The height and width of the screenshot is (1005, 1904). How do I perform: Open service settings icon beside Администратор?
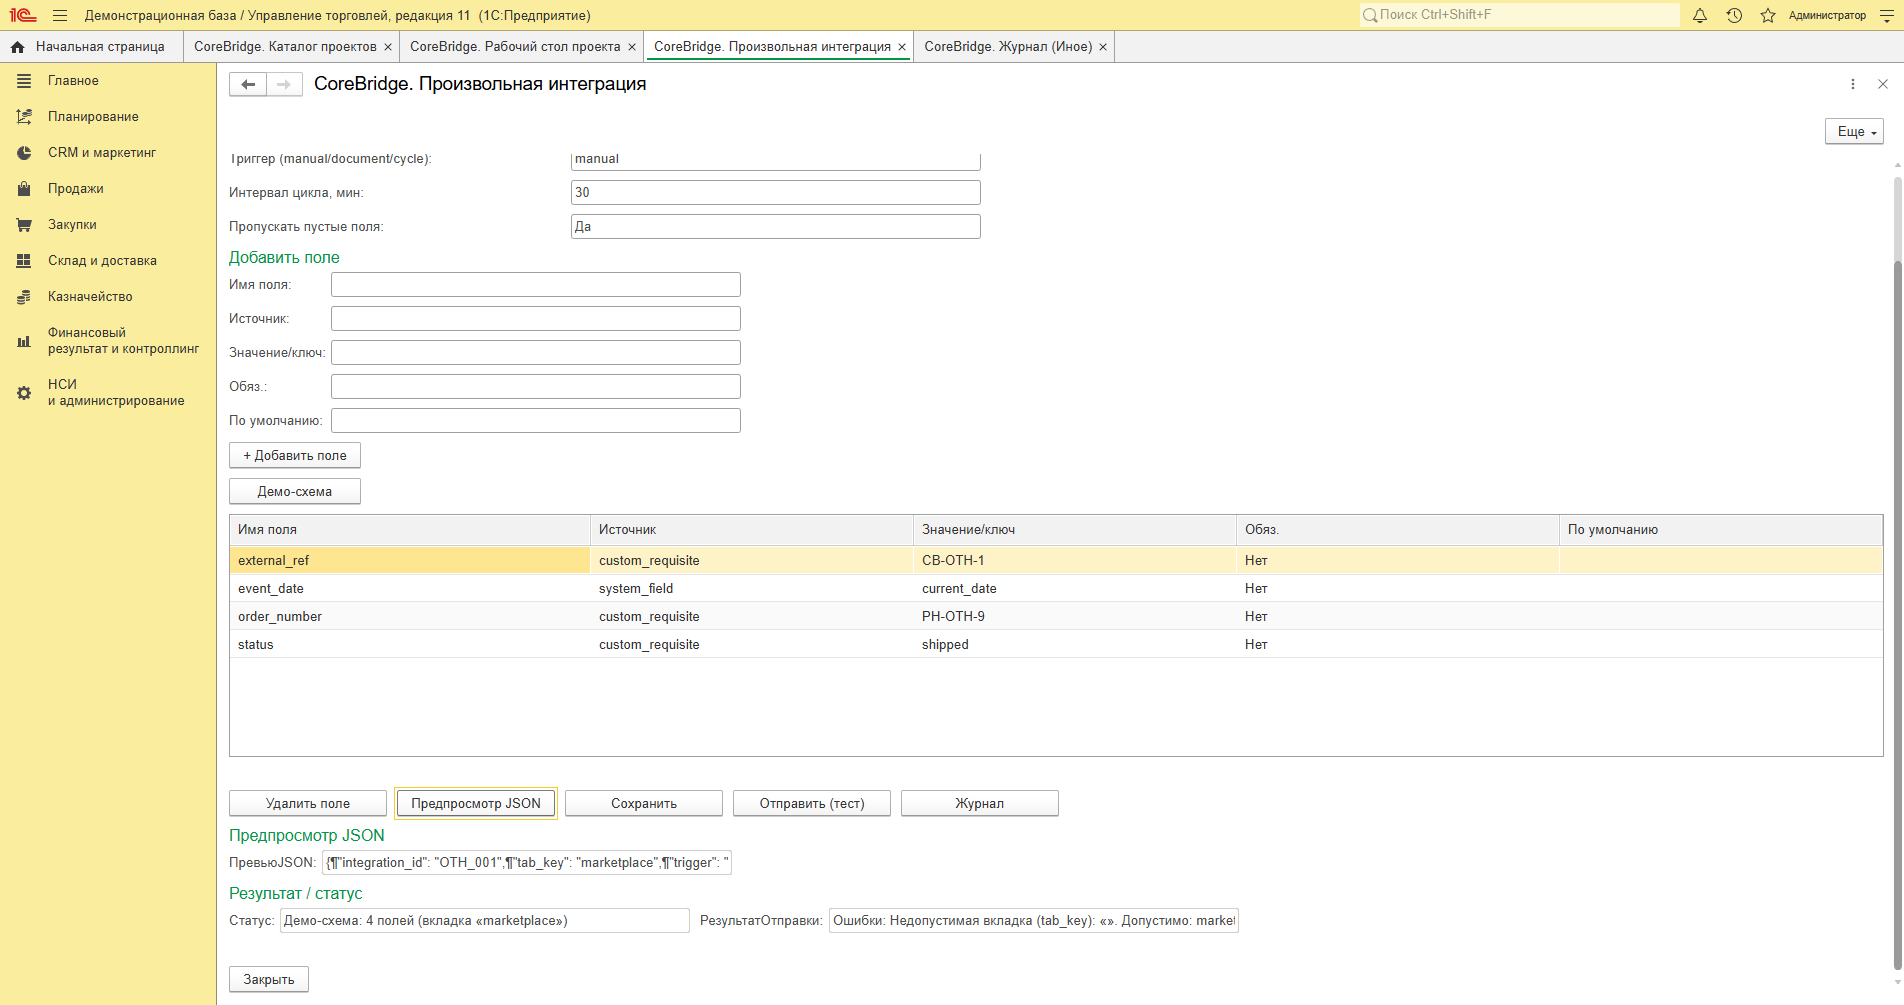[1887, 16]
